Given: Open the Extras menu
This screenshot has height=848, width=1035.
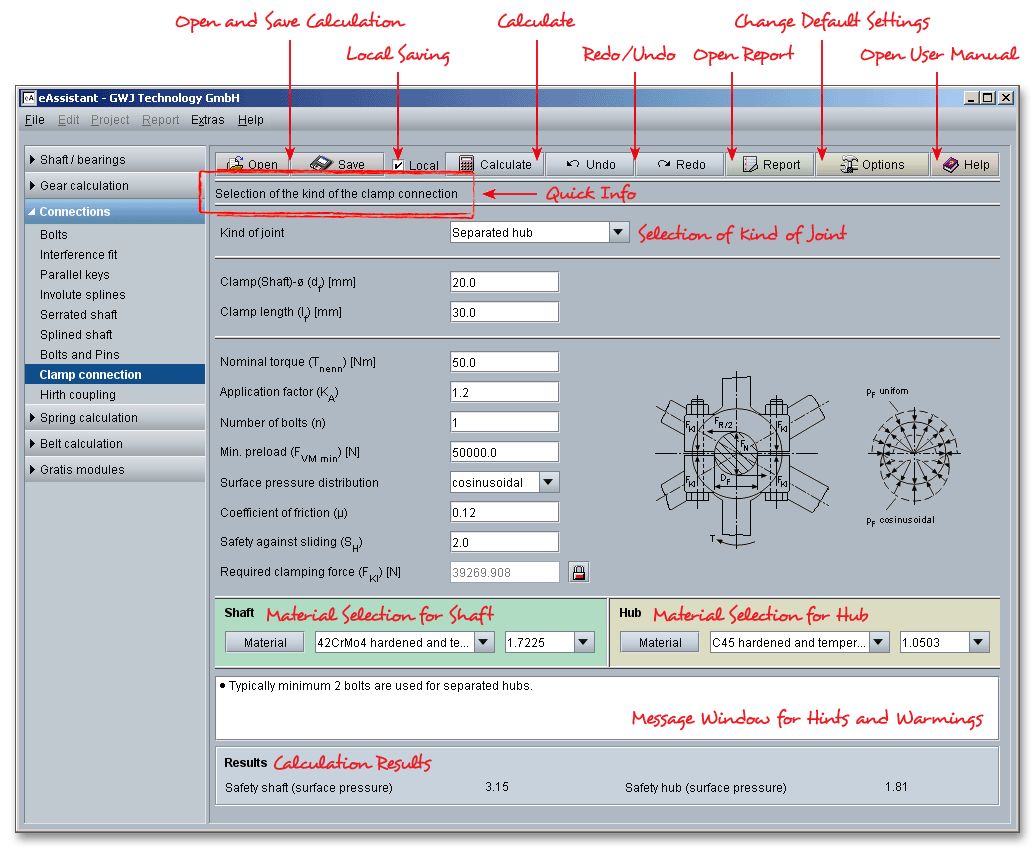Looking at the screenshot, I should click(x=208, y=120).
